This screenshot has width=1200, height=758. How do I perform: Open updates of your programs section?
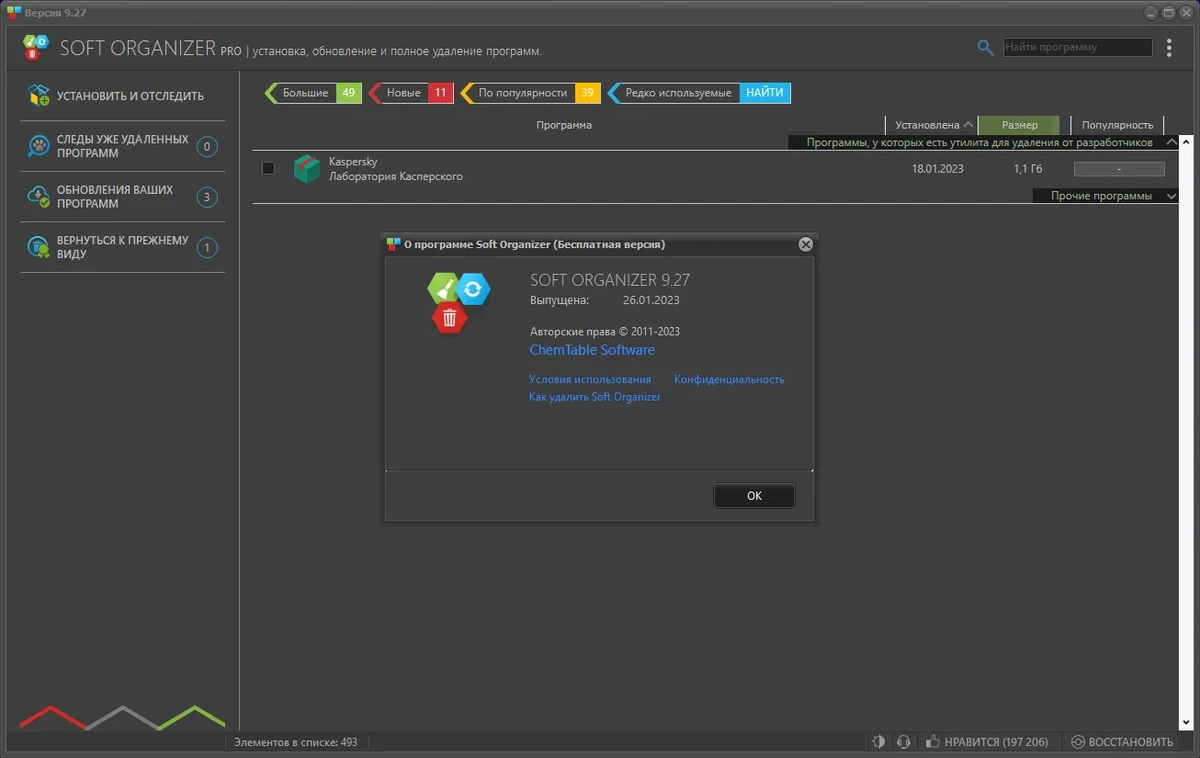coord(122,197)
